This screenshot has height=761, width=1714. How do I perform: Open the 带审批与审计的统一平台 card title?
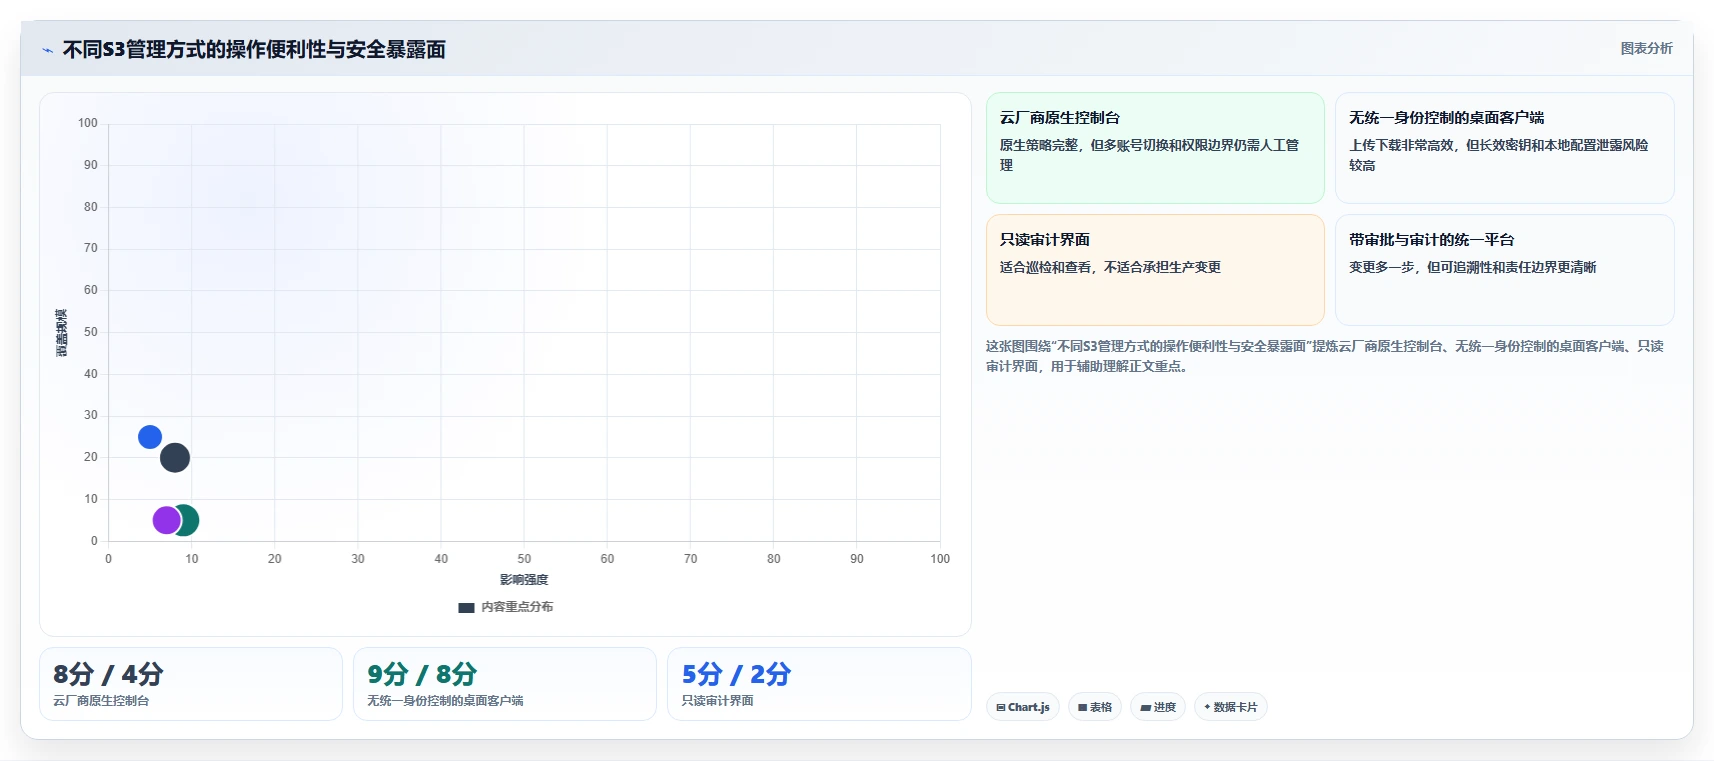(1431, 240)
